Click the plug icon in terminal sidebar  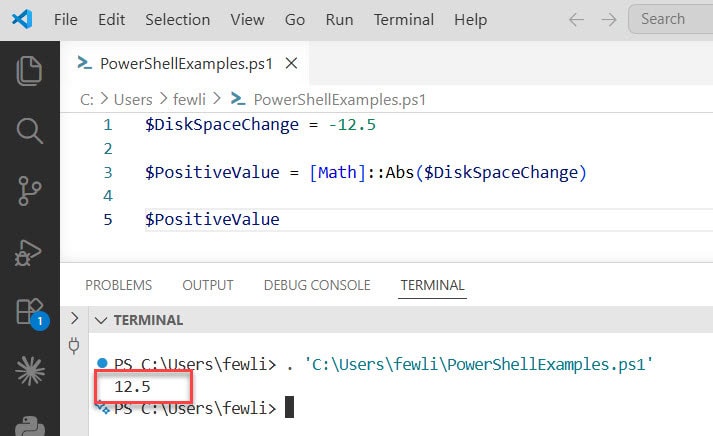tap(74, 346)
